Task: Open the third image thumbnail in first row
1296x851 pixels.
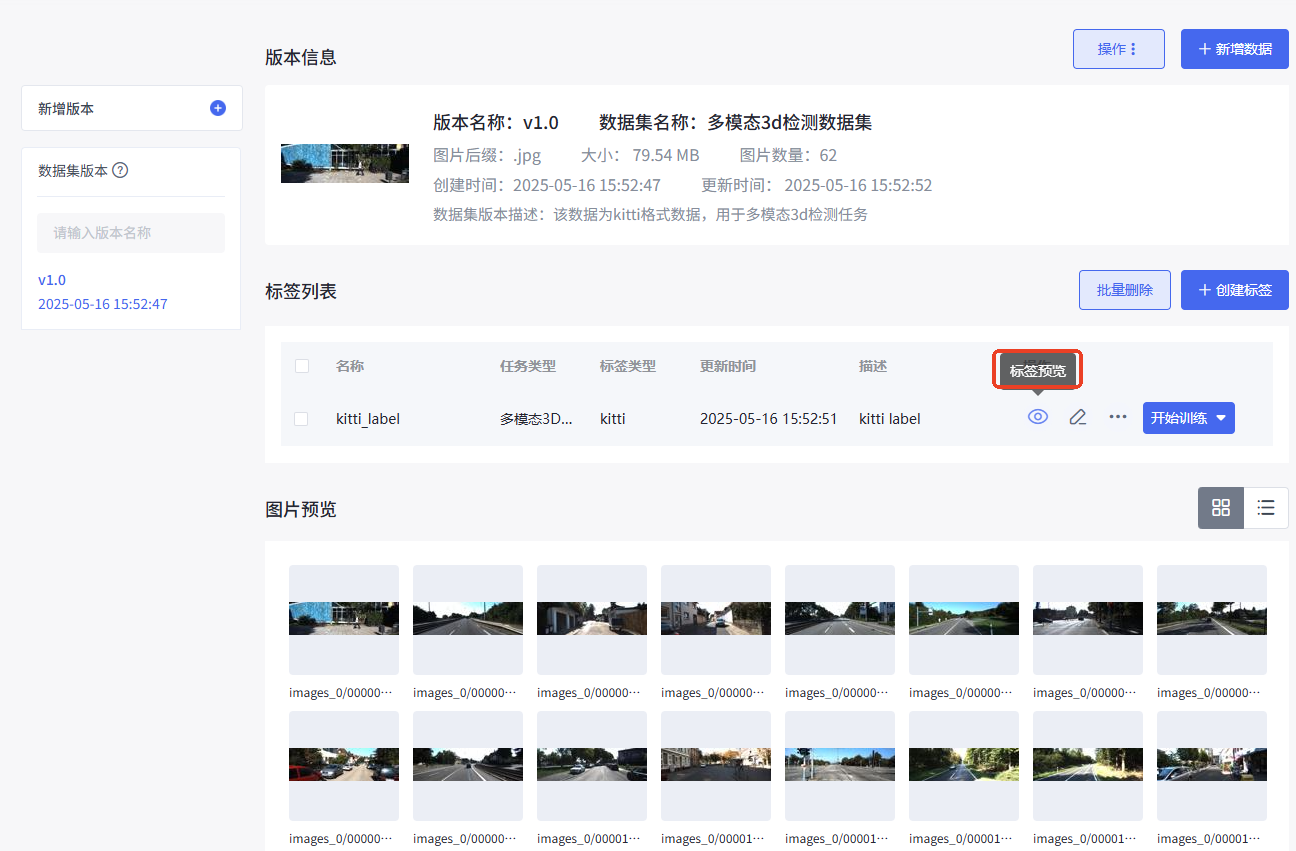Action: [592, 620]
